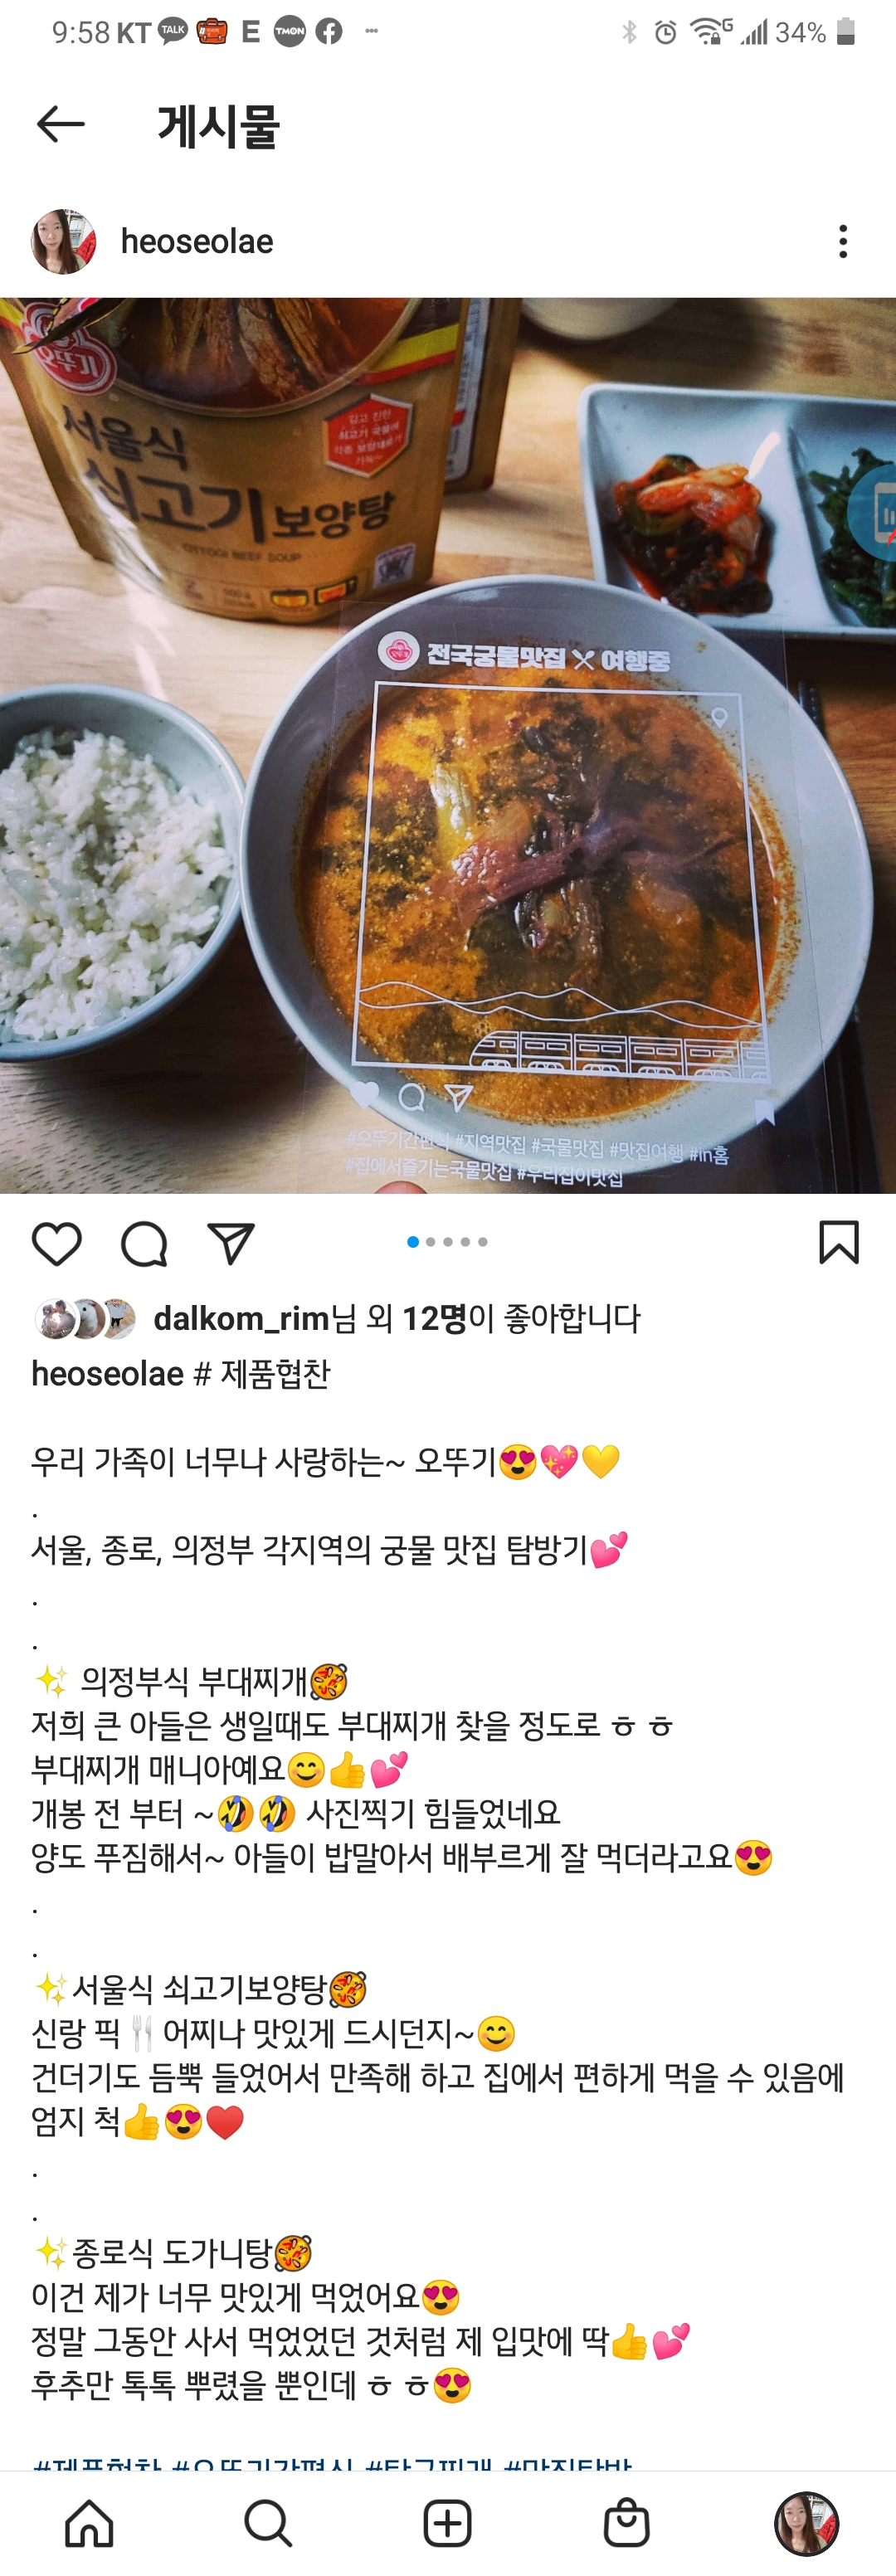This screenshot has width=896, height=2576.
Task: Go to the Home tab
Action: coord(89,2522)
